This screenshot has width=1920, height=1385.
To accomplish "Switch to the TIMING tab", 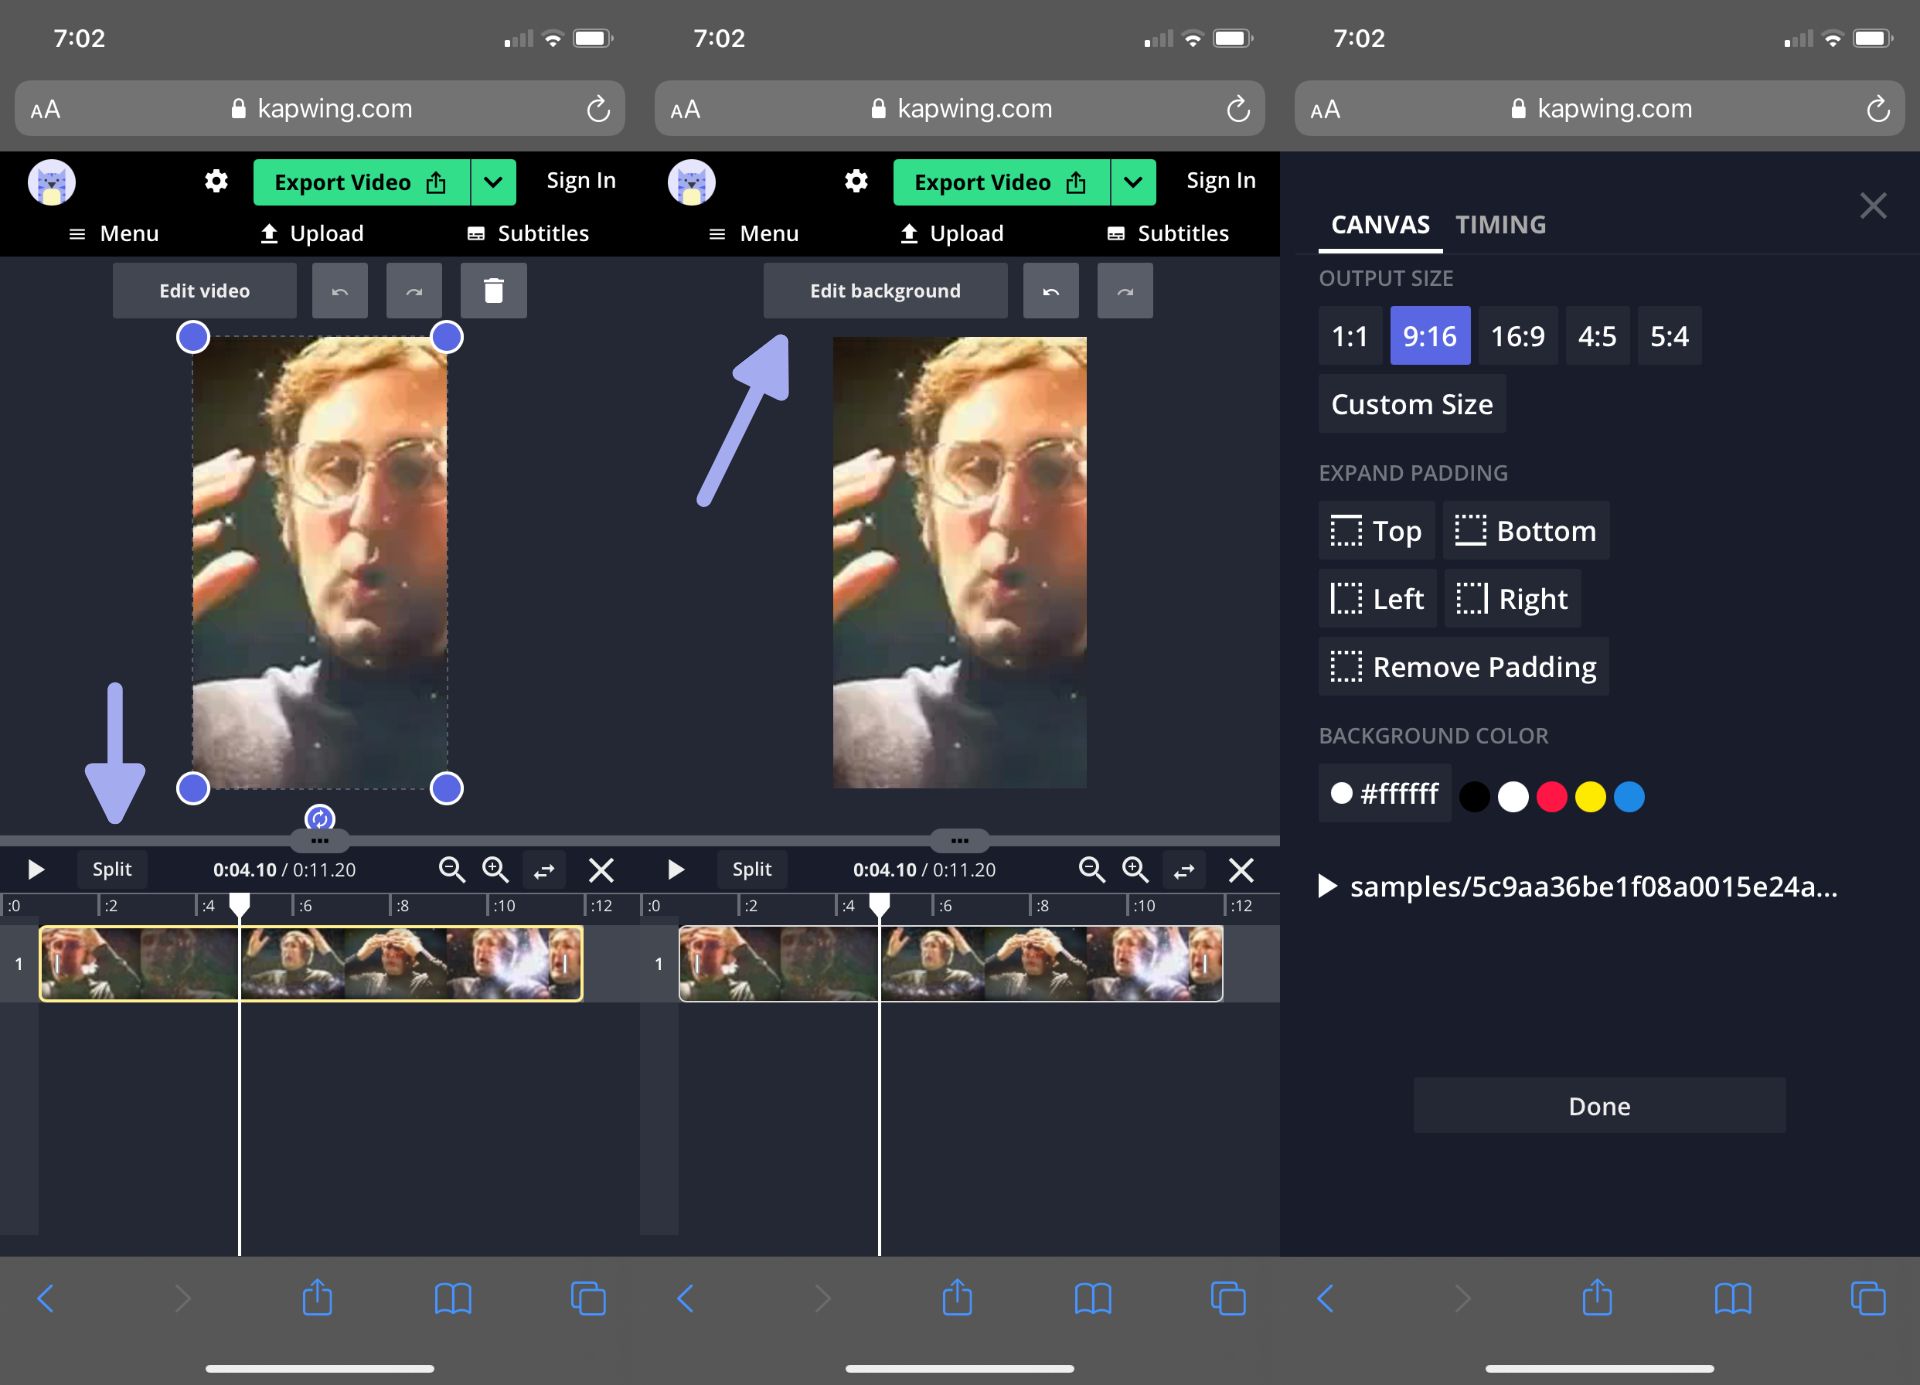I will tap(1500, 225).
